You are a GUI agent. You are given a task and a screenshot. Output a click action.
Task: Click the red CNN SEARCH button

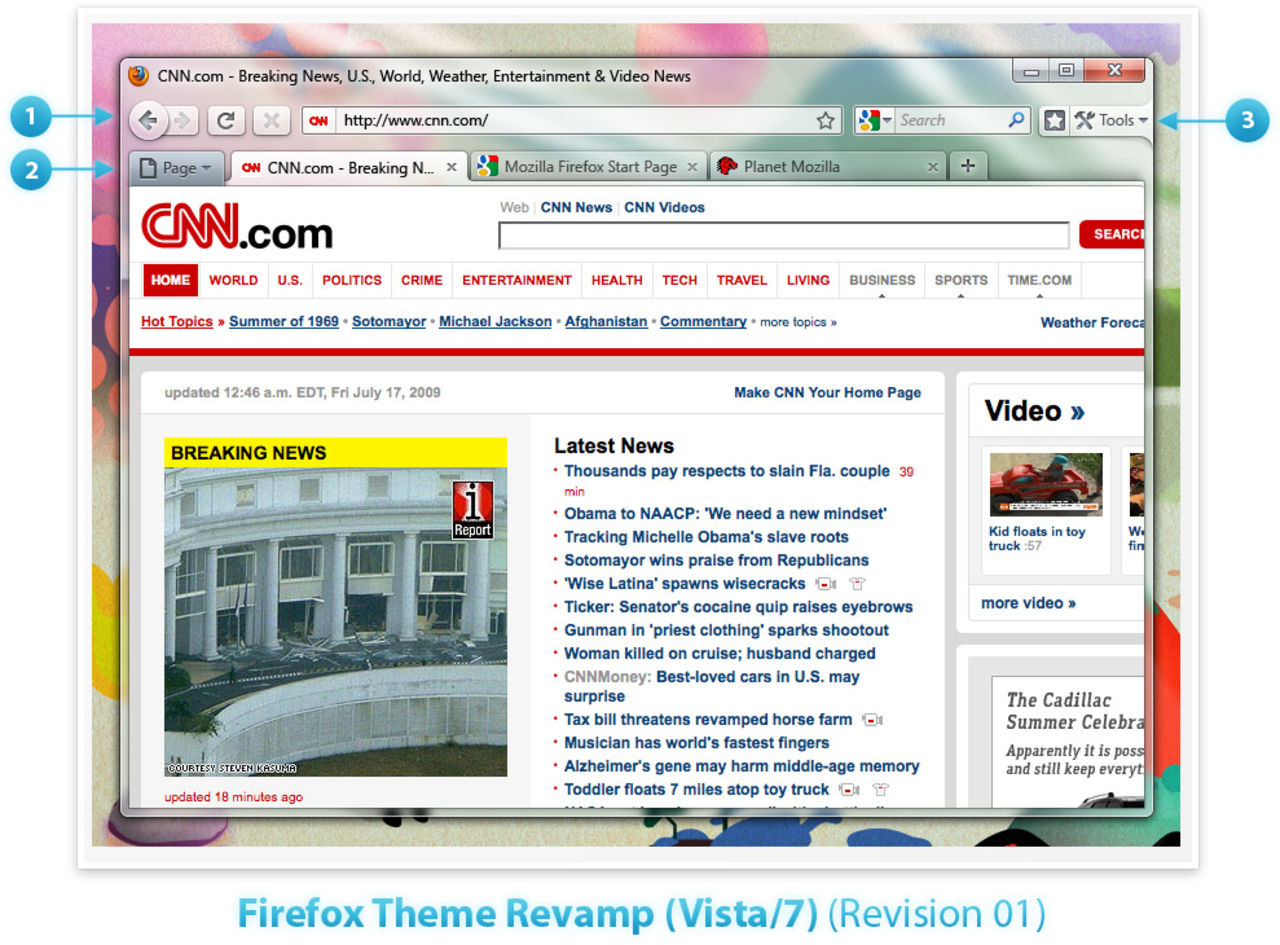coord(1114,235)
